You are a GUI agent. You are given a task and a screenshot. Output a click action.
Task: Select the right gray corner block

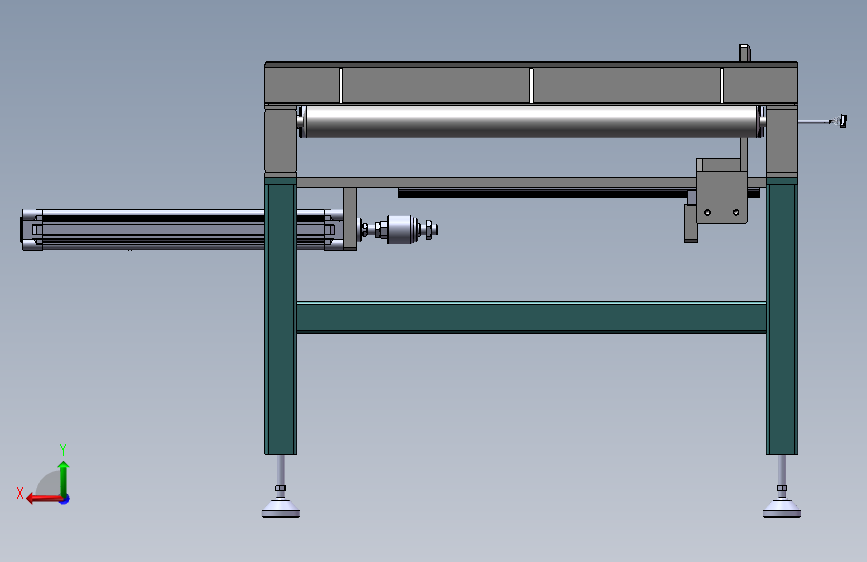click(x=782, y=142)
